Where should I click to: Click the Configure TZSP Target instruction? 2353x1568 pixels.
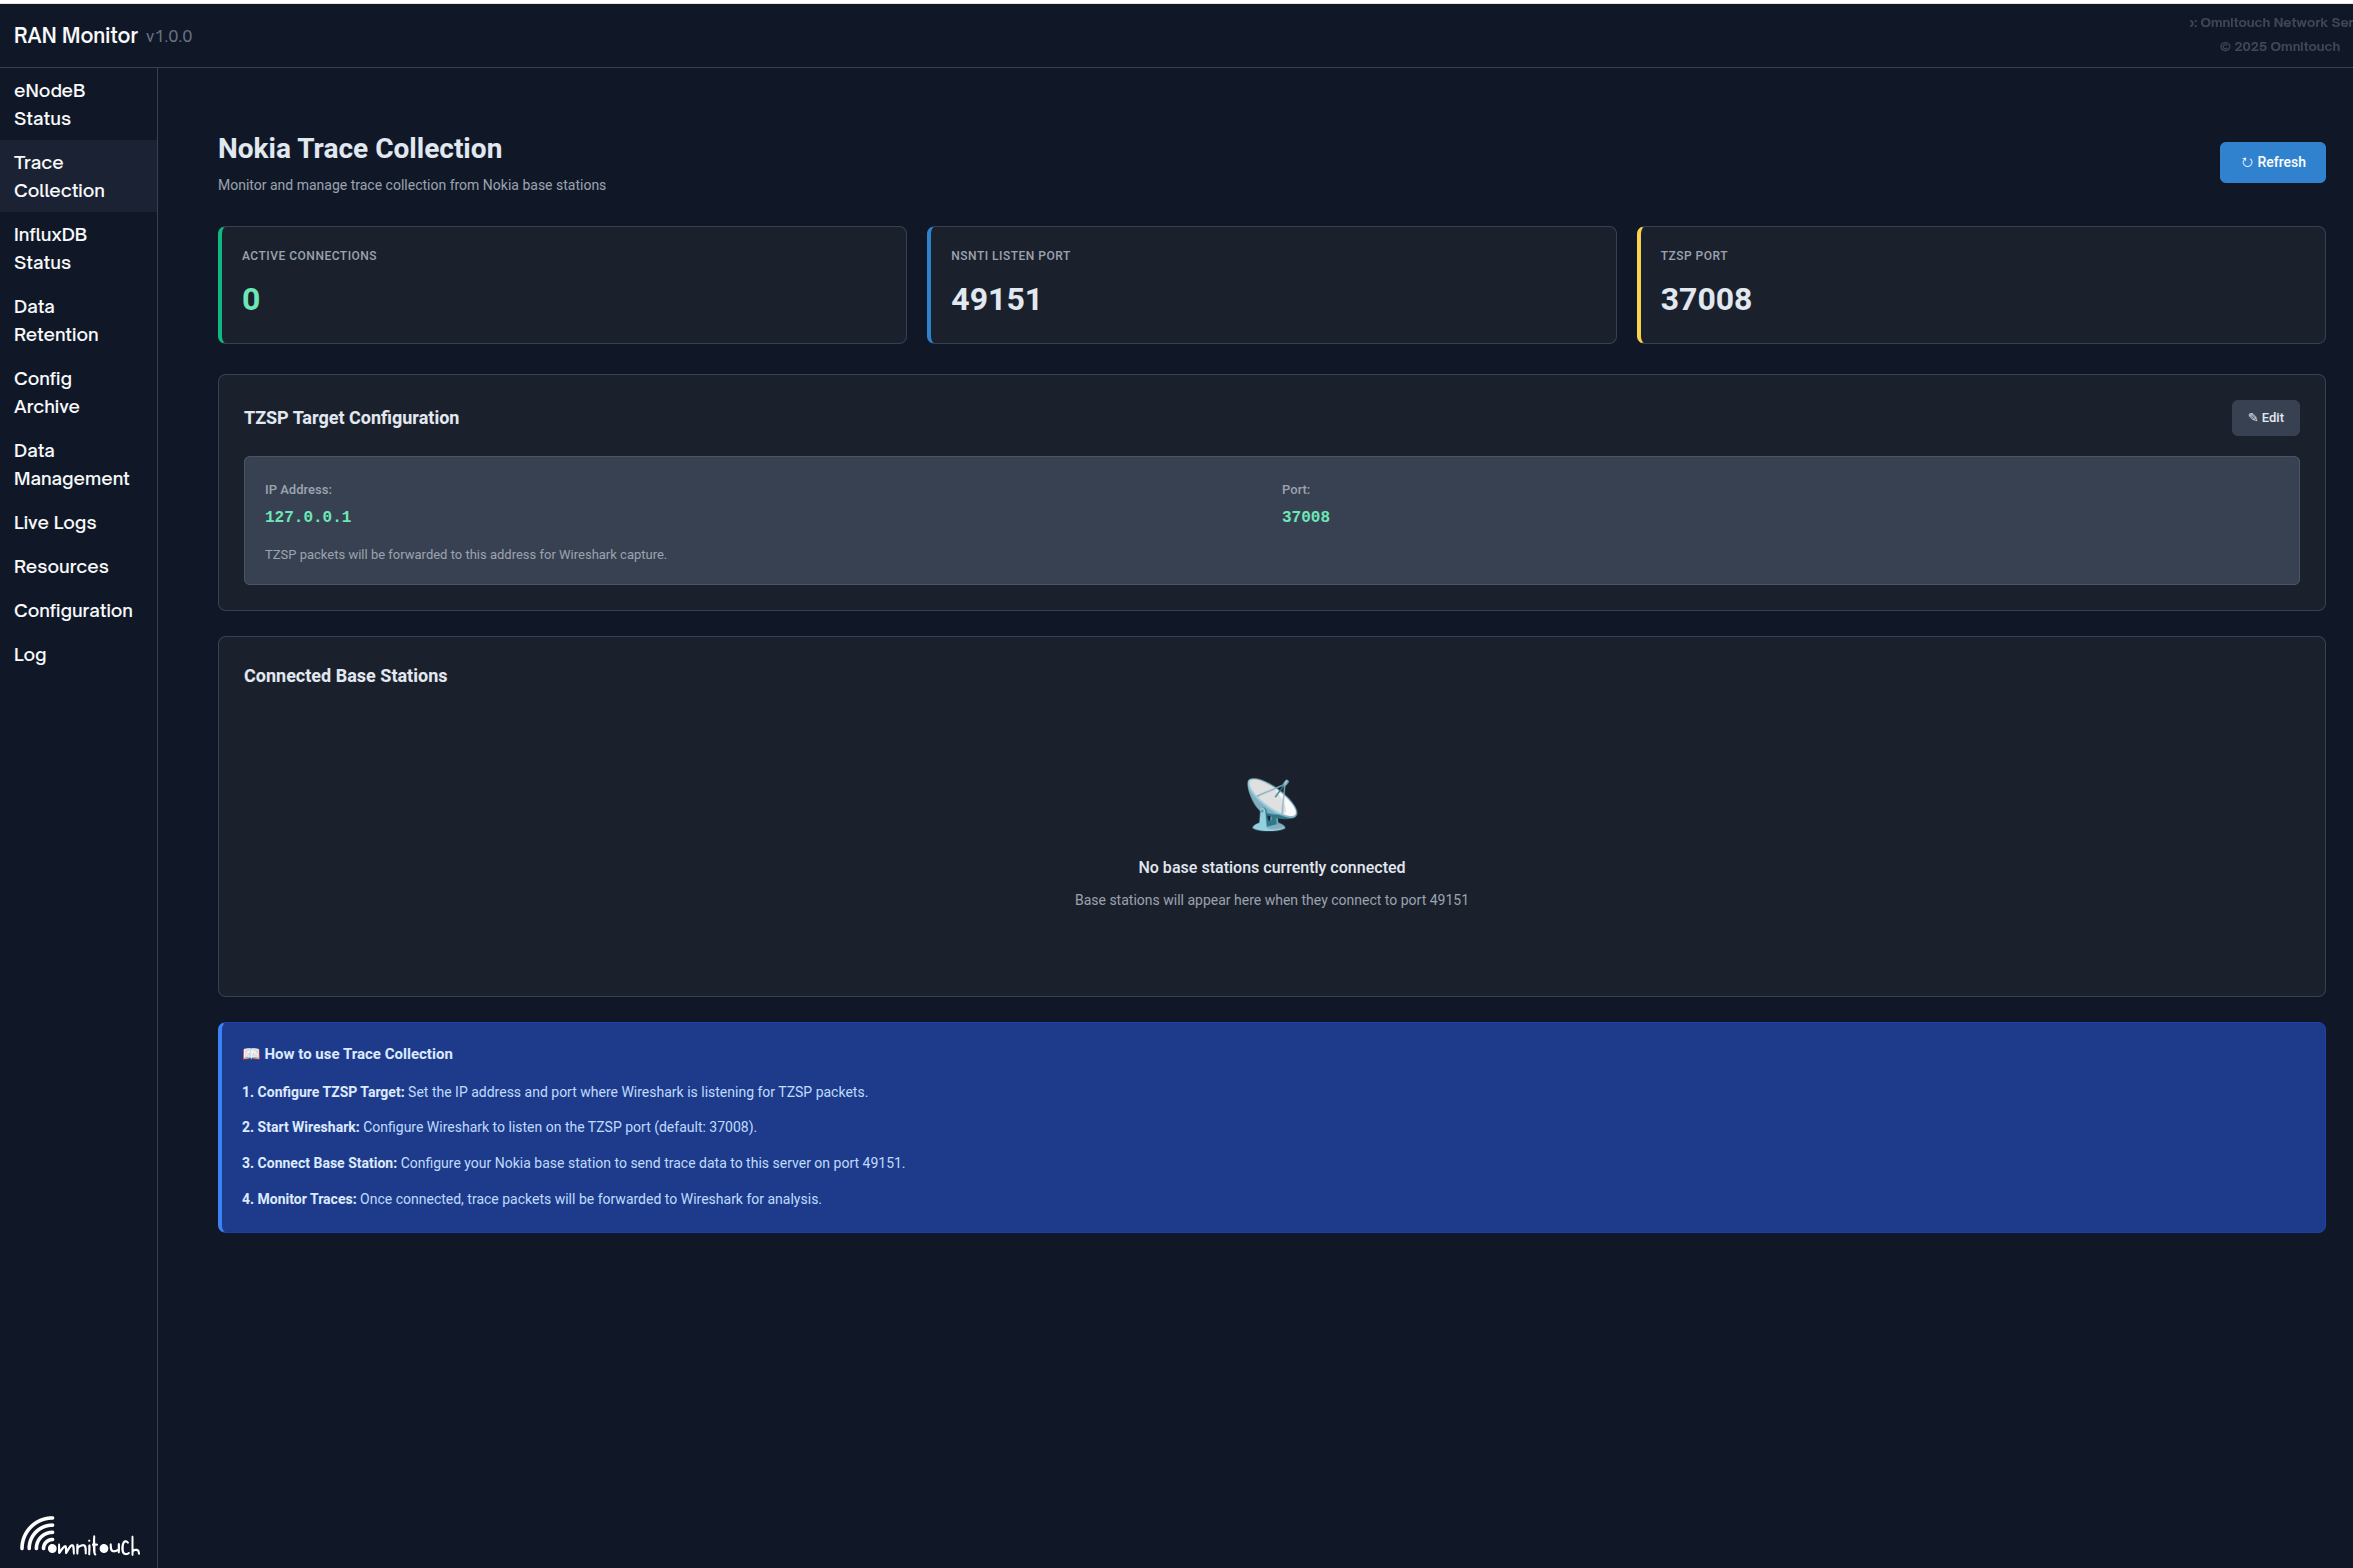coord(555,1092)
